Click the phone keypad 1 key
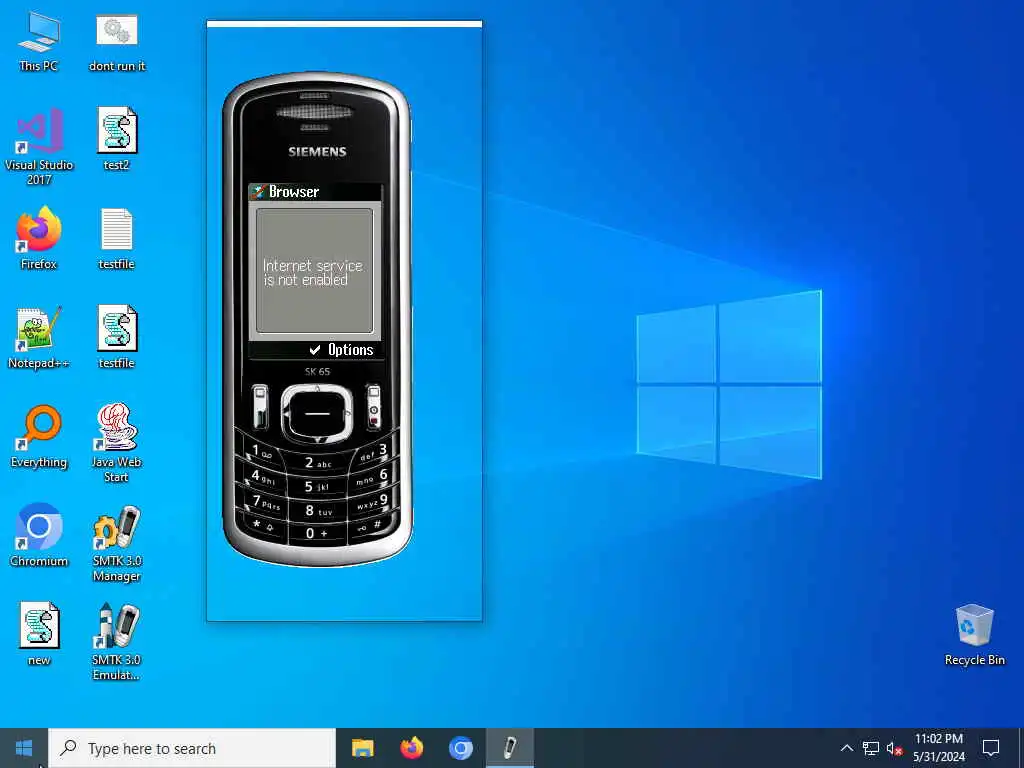Viewport: 1024px width, 768px height. (261, 452)
